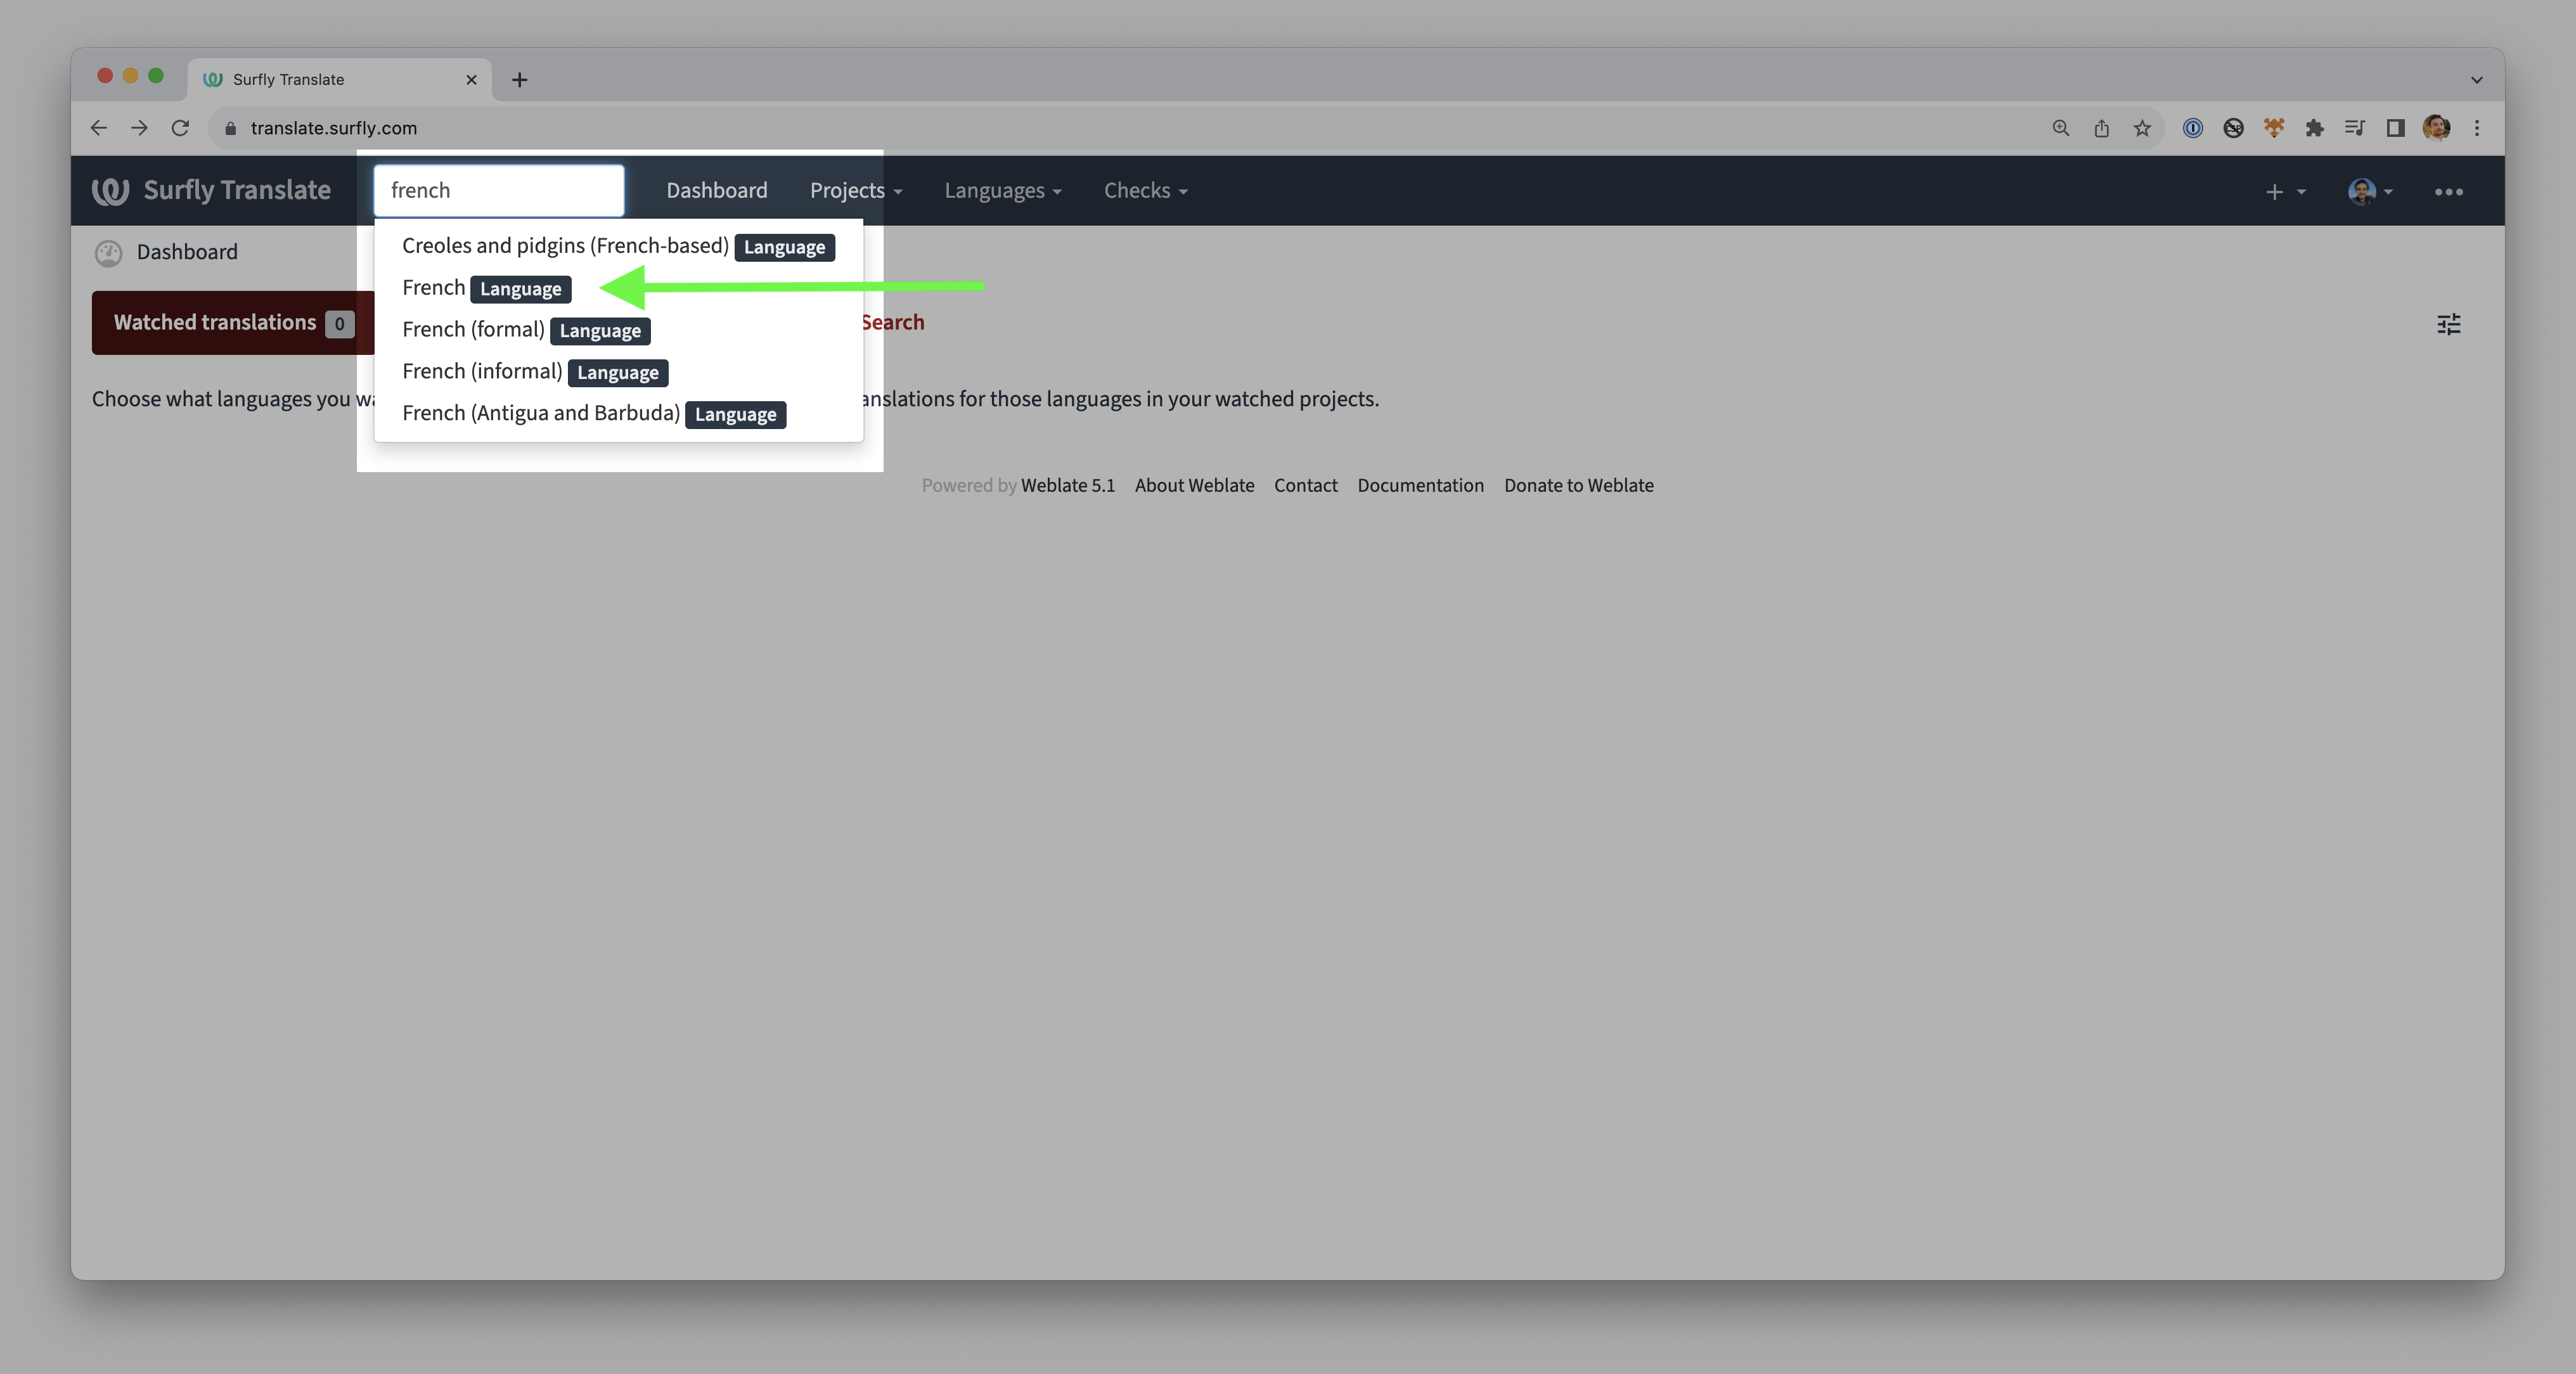Click the browser reload page icon
This screenshot has width=2576, height=1374.
180,128
